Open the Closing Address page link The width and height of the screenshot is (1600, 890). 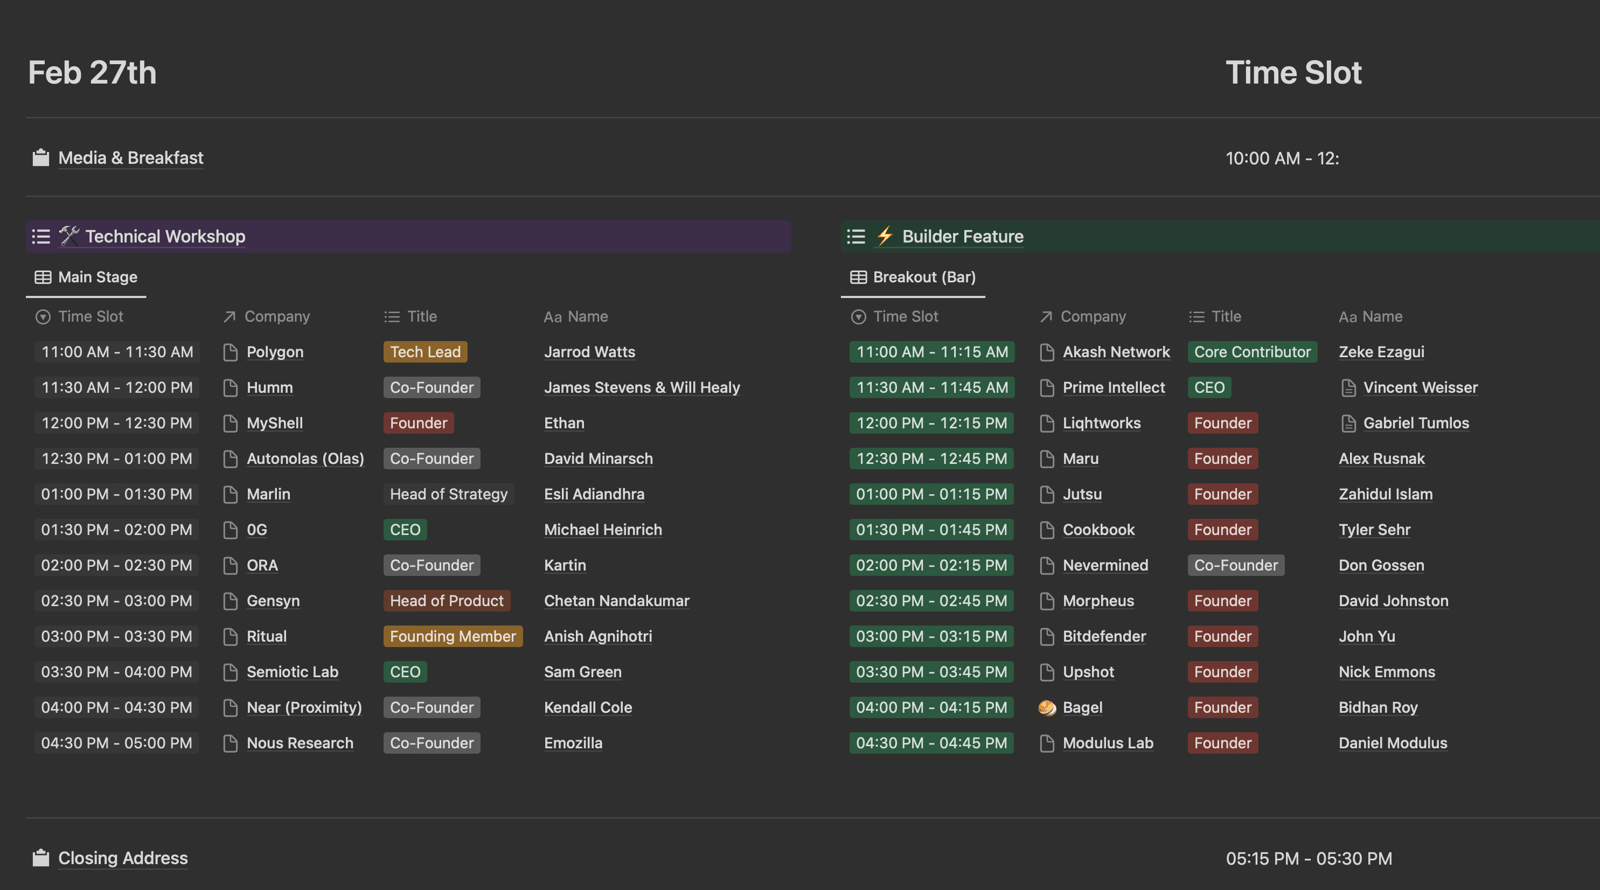point(122,858)
